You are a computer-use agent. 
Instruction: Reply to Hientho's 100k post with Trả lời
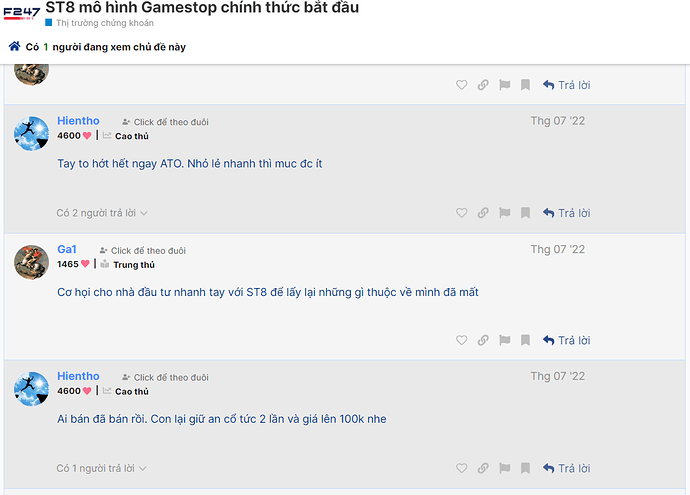tap(566, 468)
